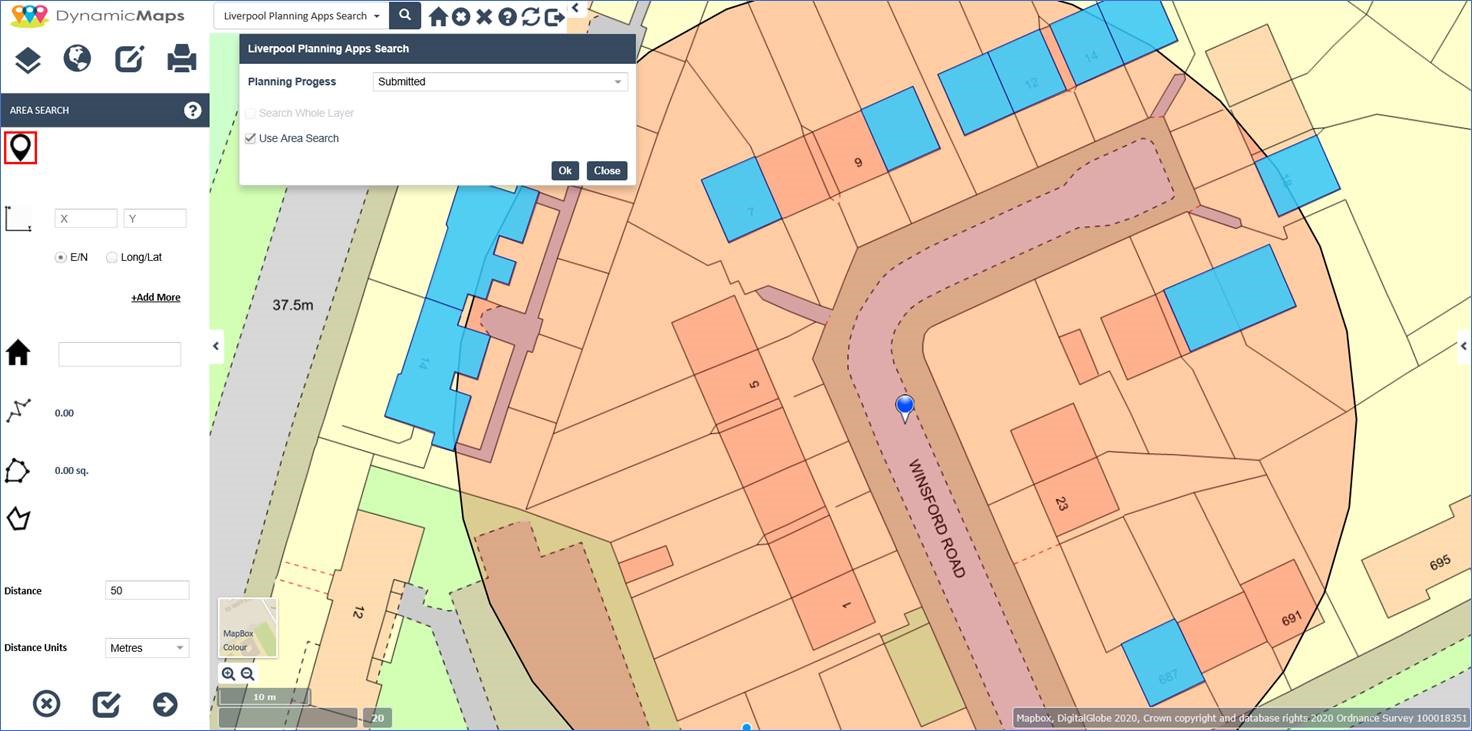
Task: Click the right arrow next icon
Action: 165,704
